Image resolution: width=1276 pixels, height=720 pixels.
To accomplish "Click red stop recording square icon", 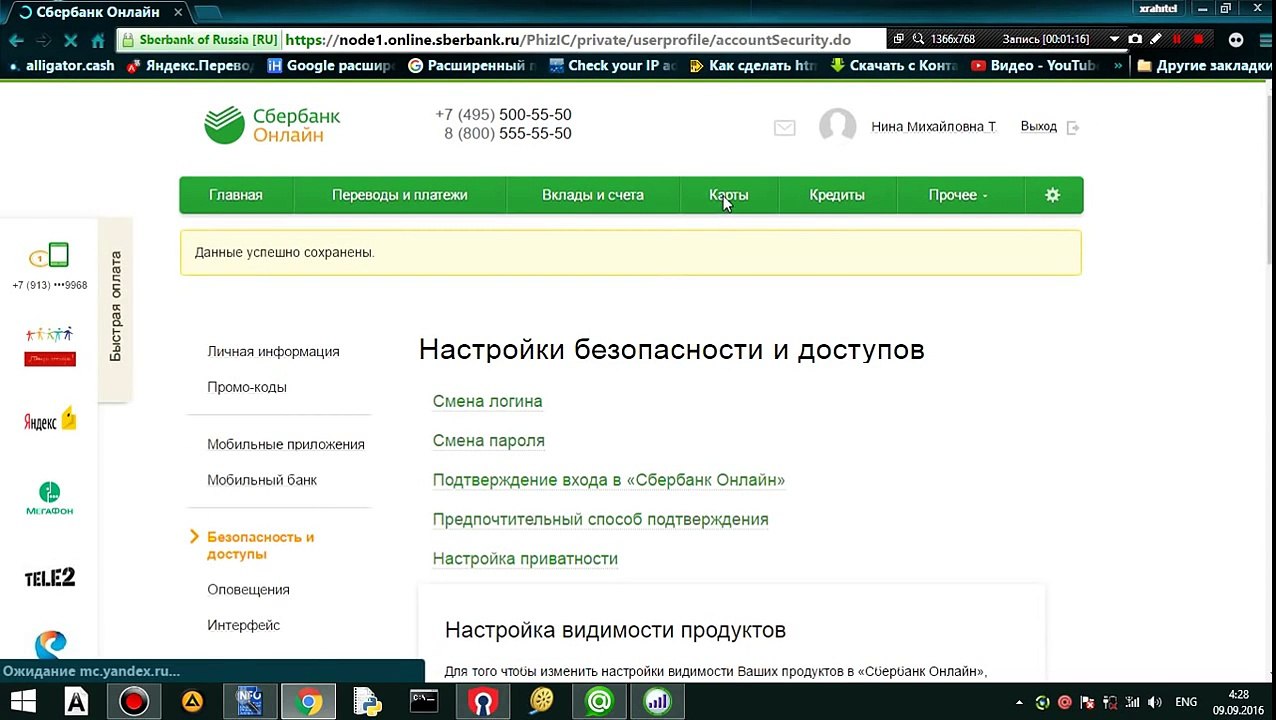I will [1198, 39].
